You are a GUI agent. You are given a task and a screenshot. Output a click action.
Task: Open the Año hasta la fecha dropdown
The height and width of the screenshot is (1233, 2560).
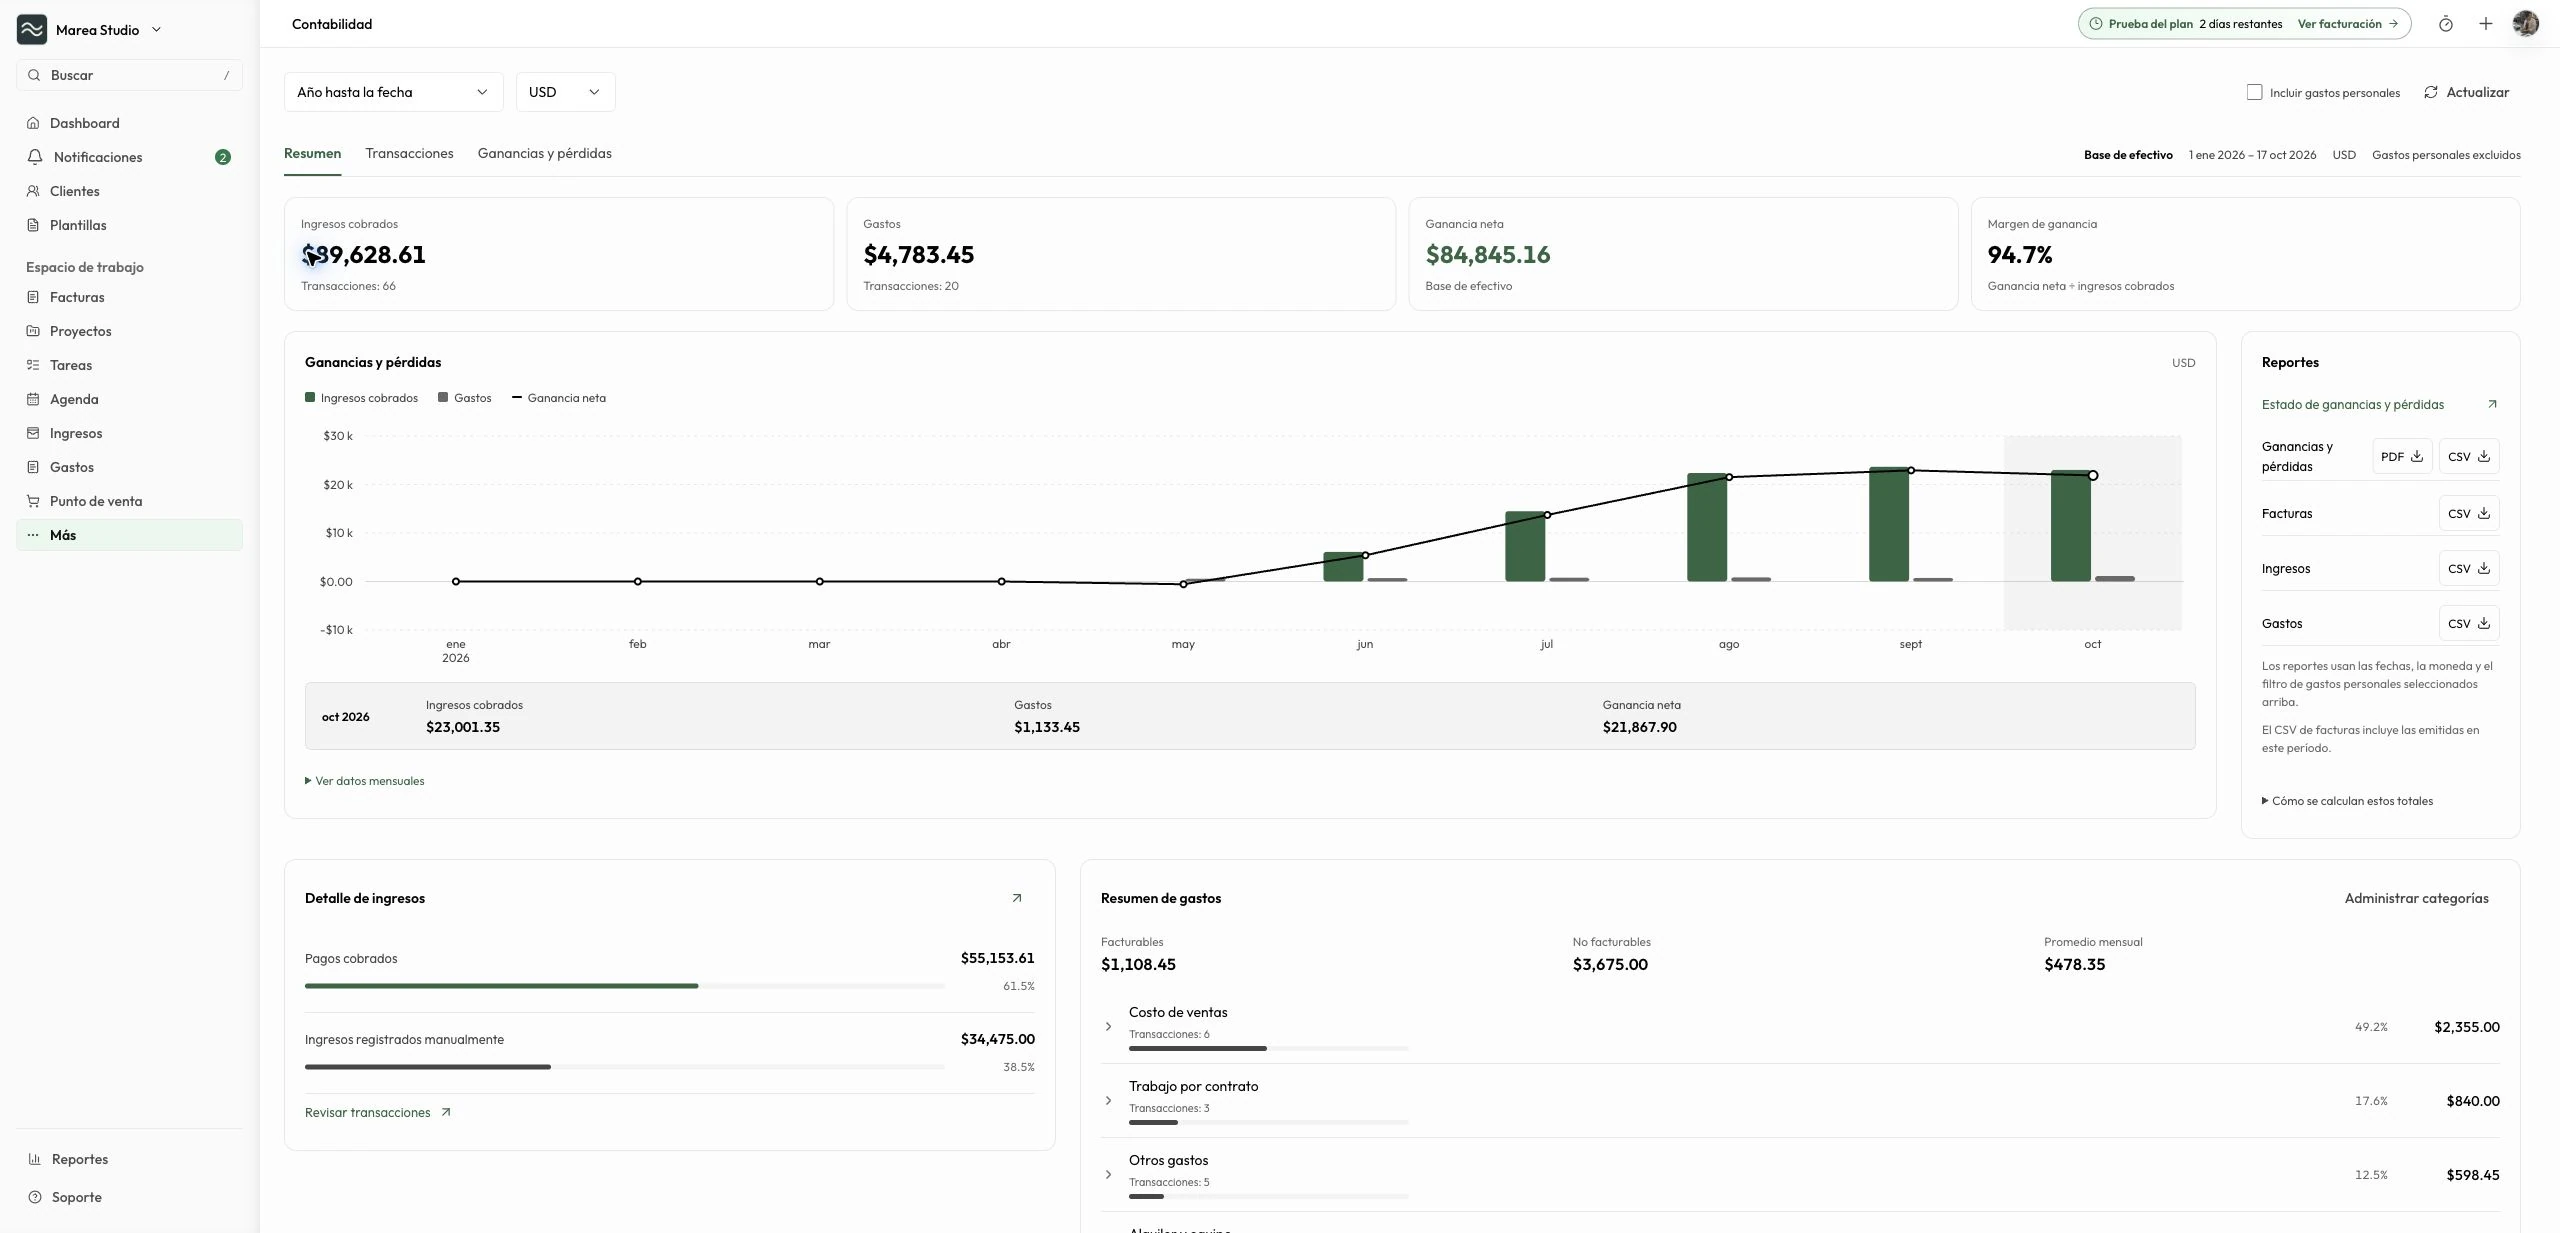[x=393, y=92]
